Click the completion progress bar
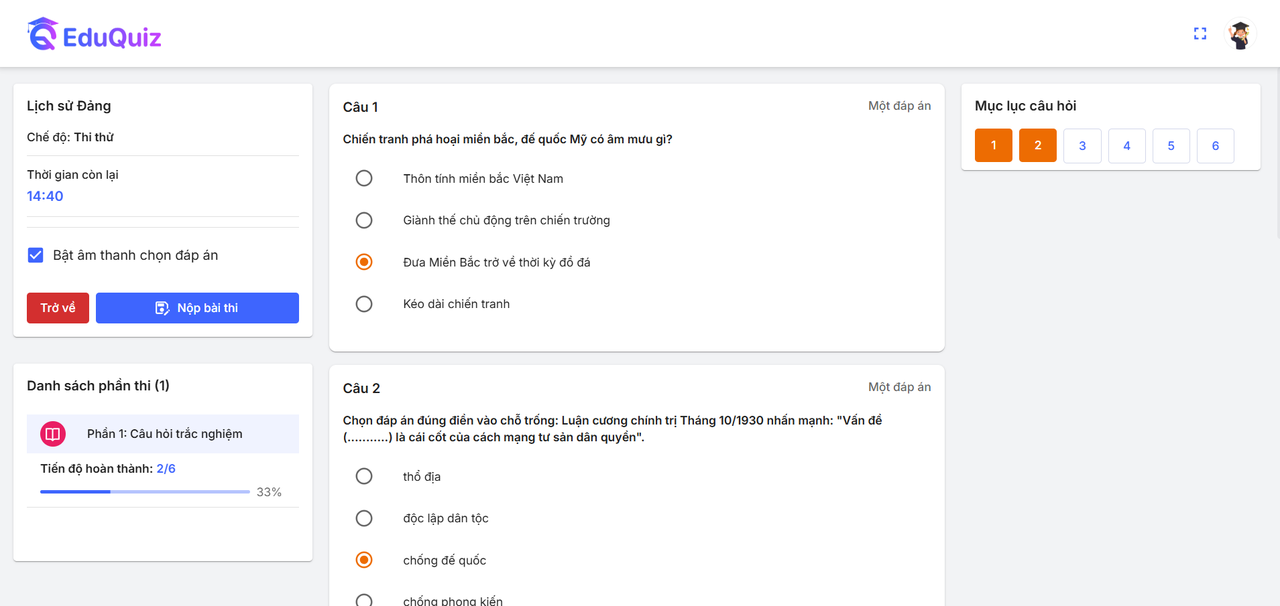The image size is (1280, 606). click(145, 492)
